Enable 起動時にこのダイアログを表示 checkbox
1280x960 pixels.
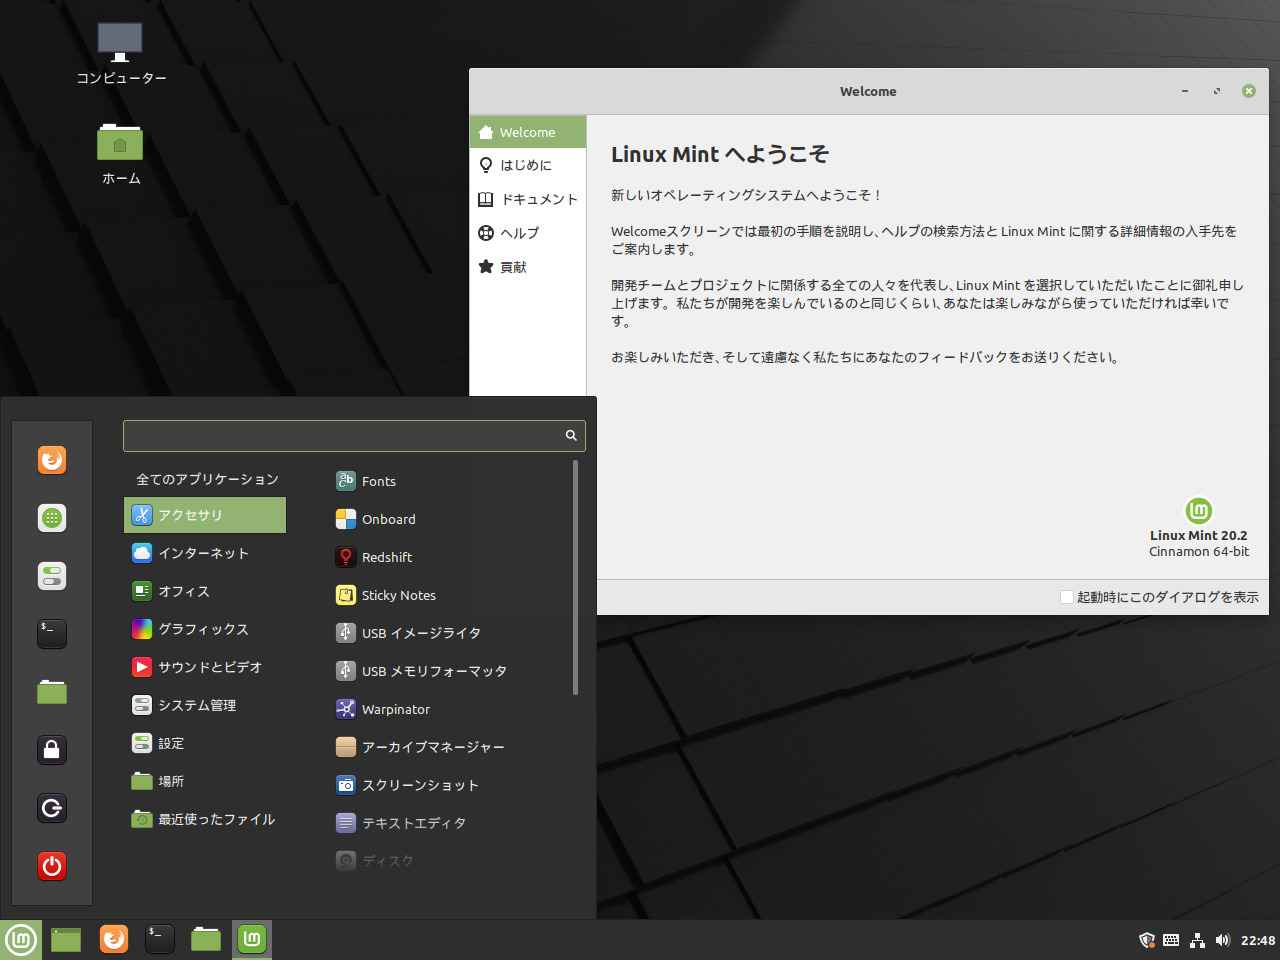point(1067,596)
